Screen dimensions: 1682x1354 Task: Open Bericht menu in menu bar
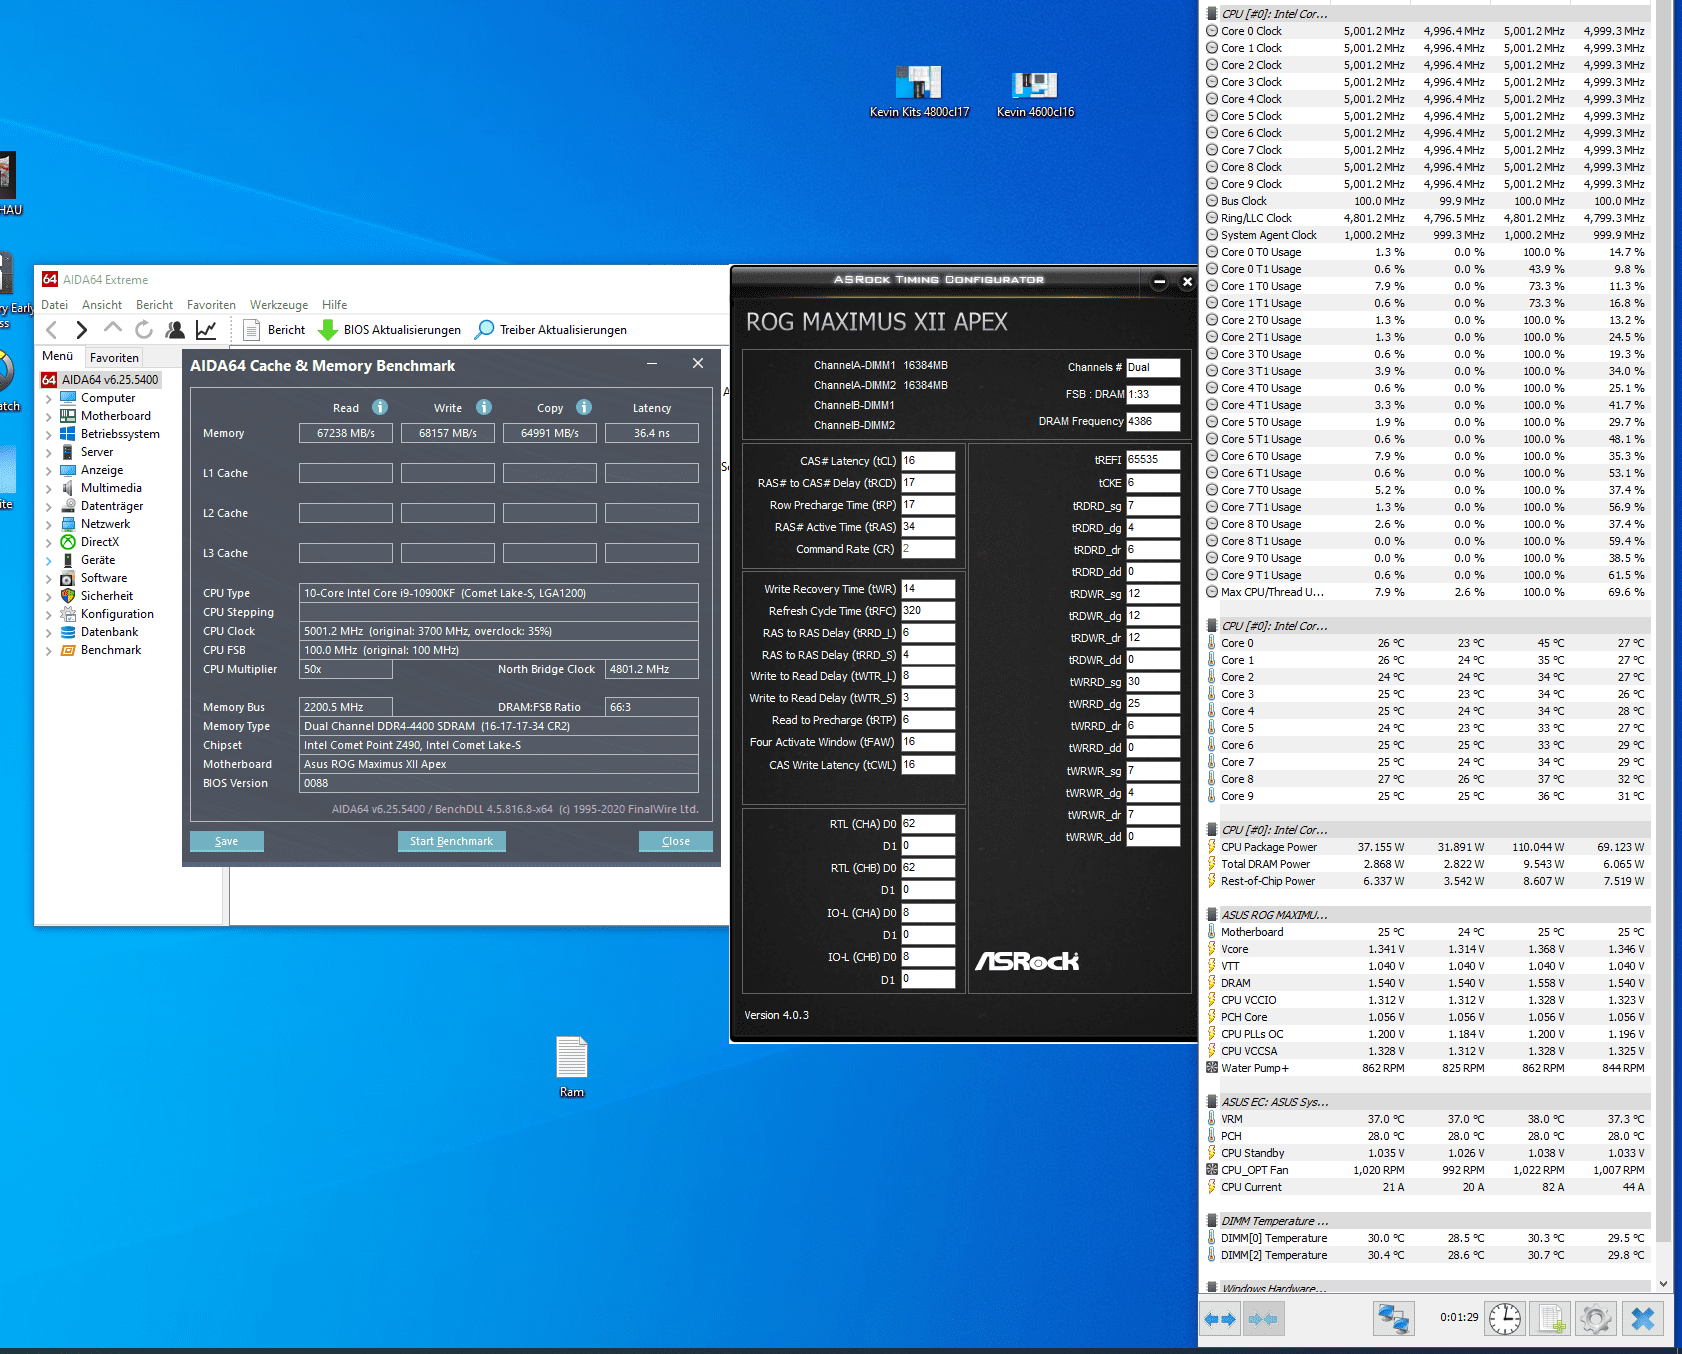[154, 305]
